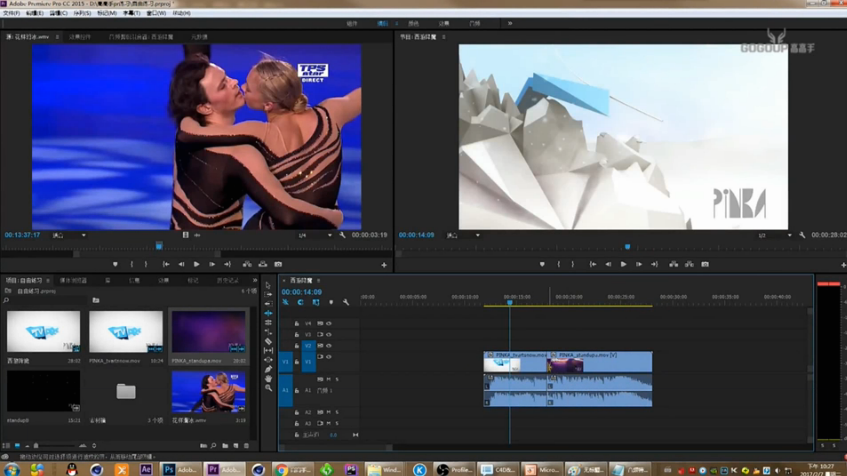This screenshot has height=476, width=847.
Task: Select the Slip tool
Action: [x=268, y=351]
